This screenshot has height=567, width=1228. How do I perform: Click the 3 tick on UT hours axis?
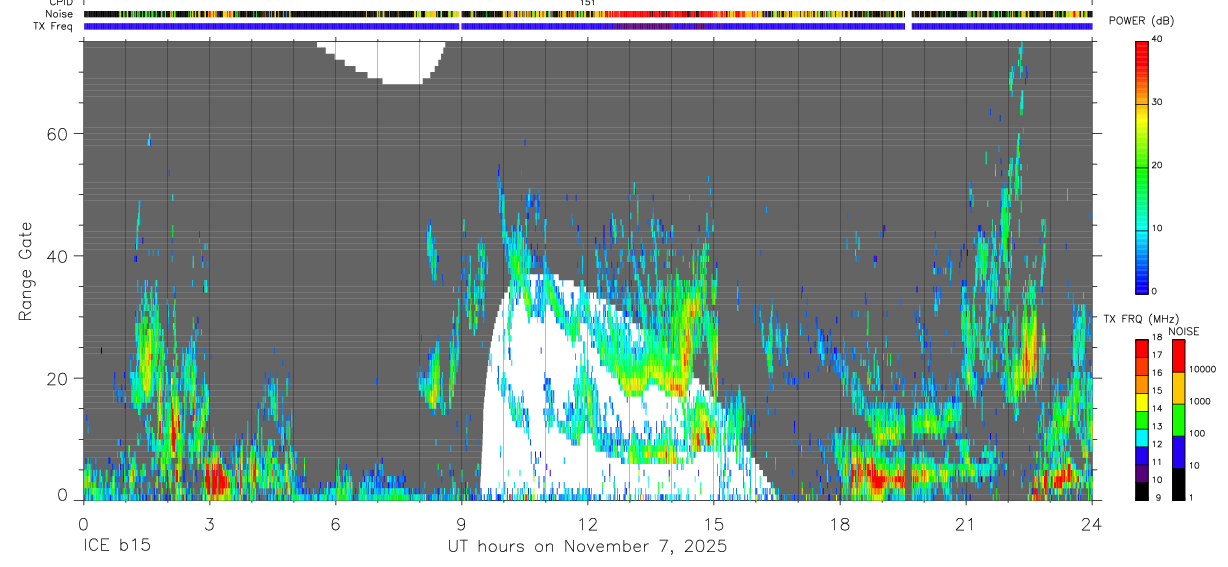pos(209,524)
